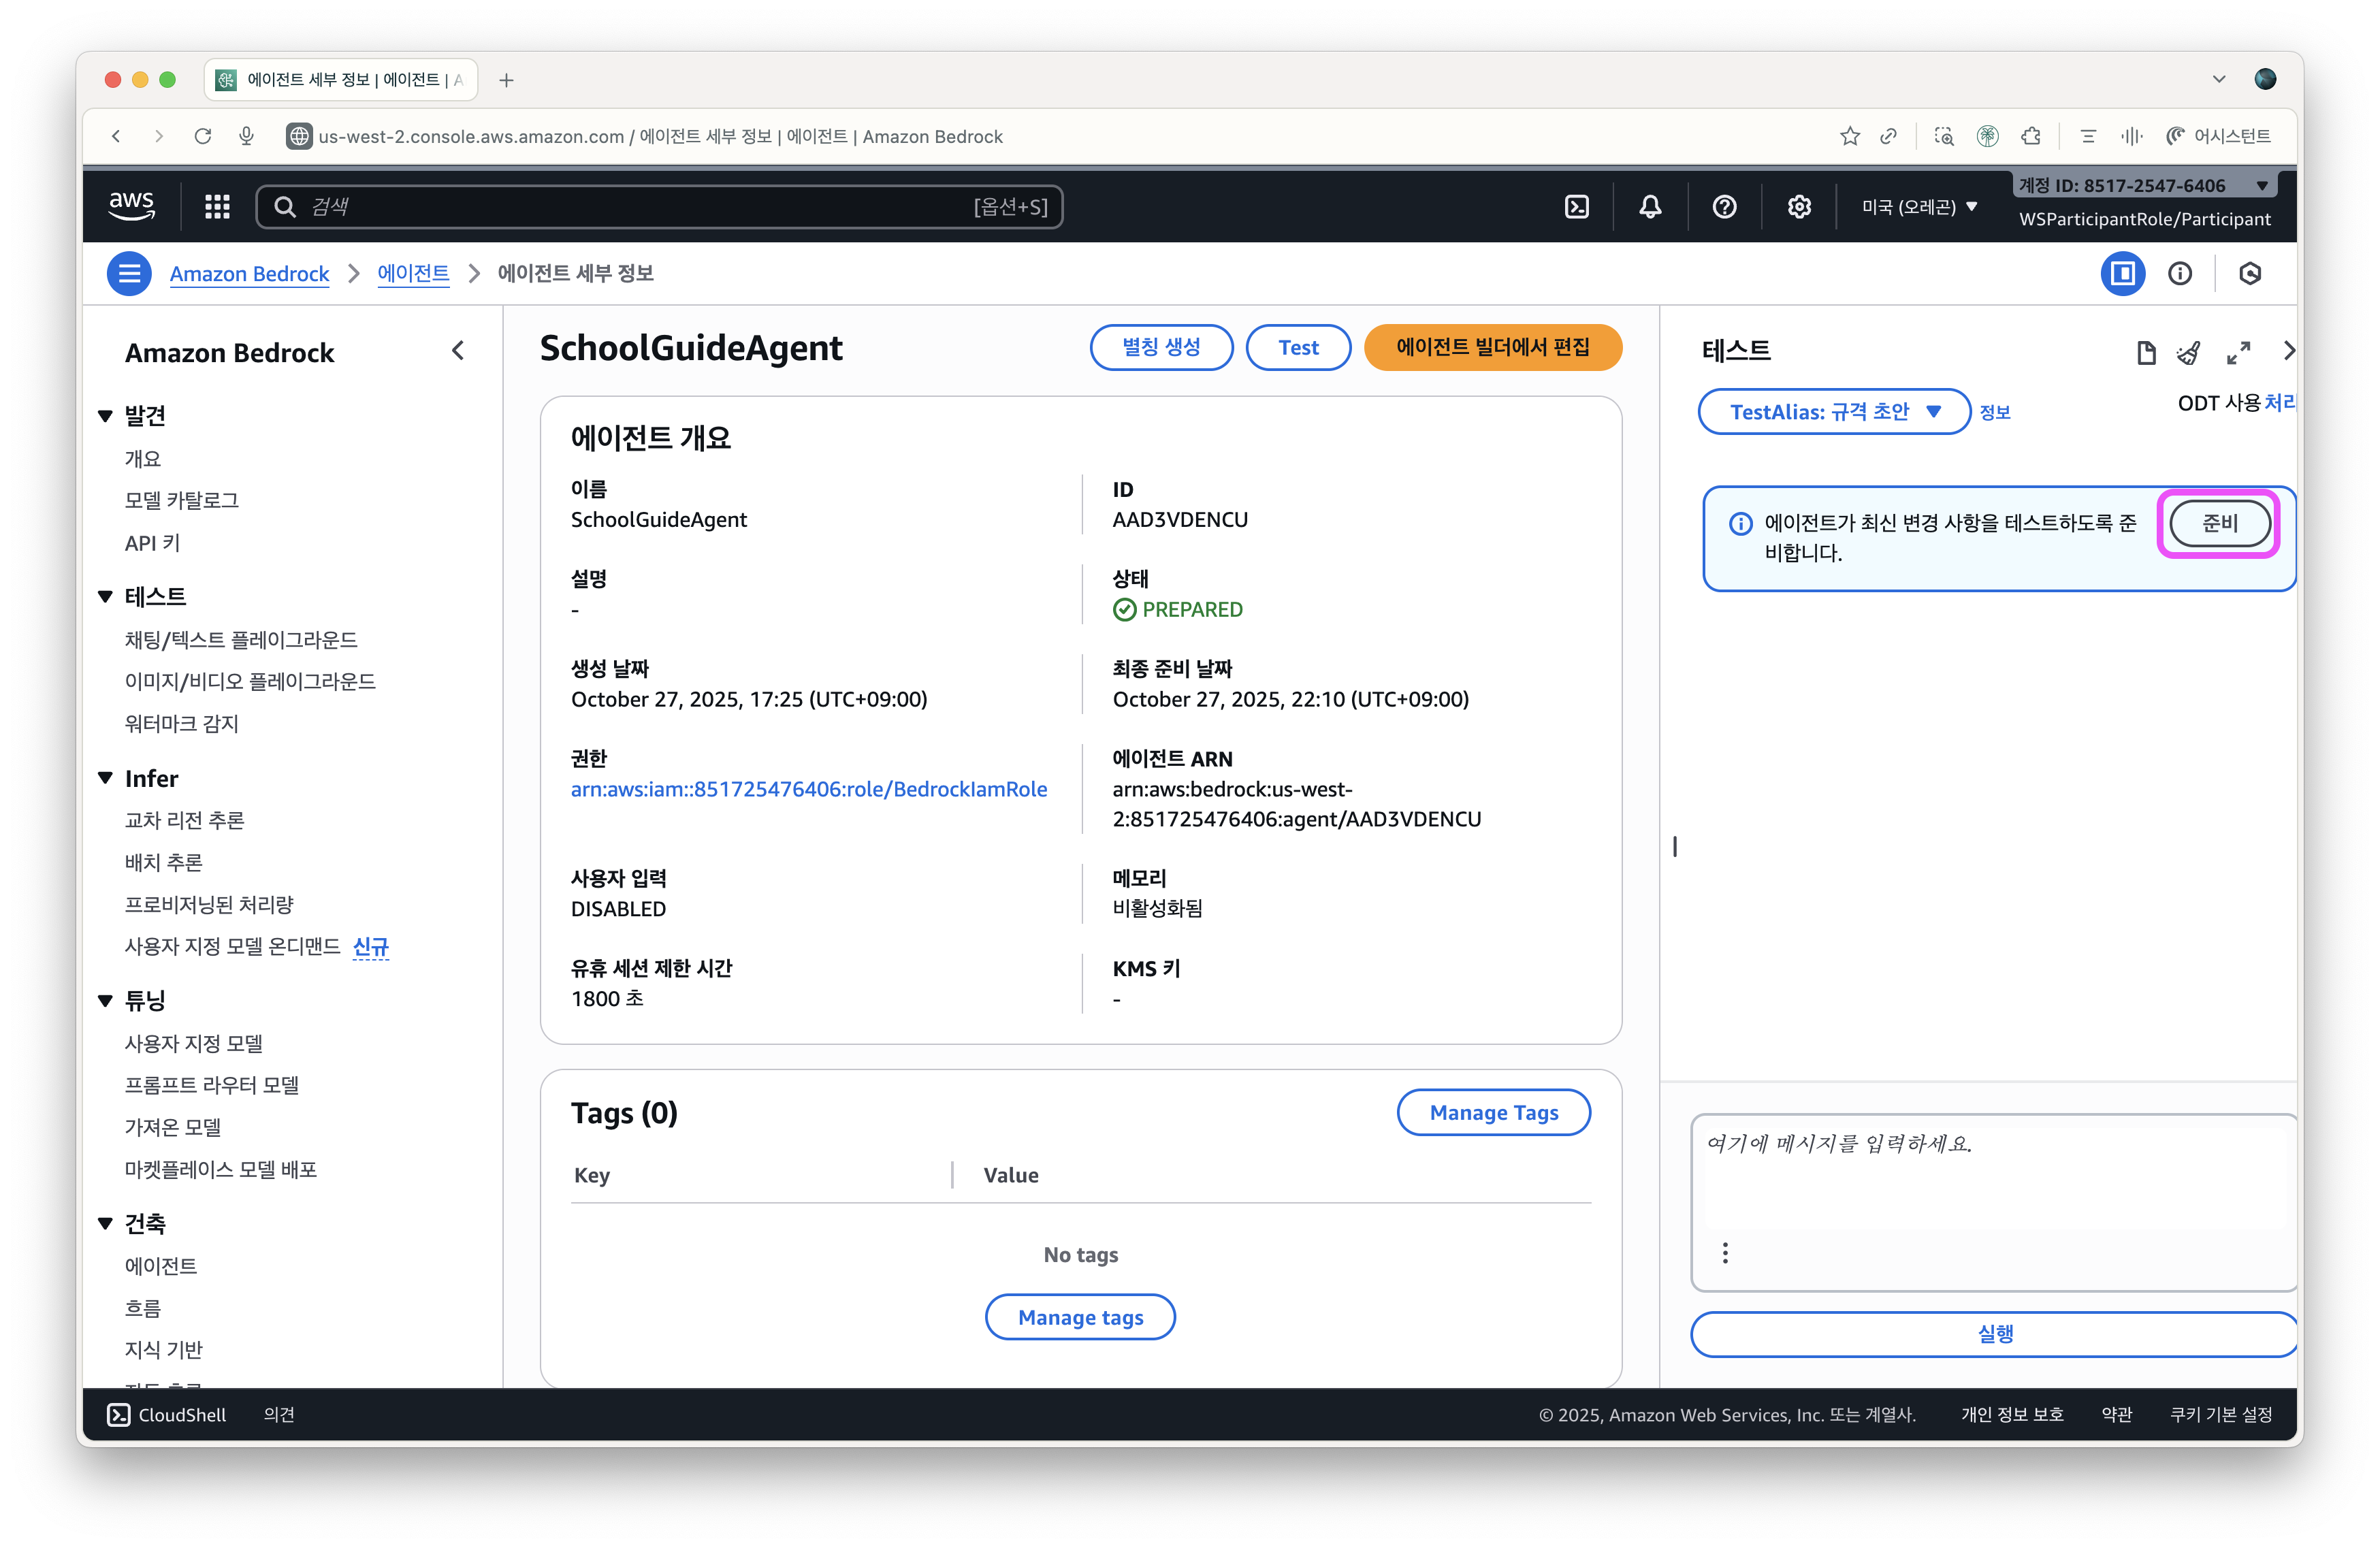Click the Manage tags button under No tags
This screenshot has width=2380, height=1548.
[x=1080, y=1317]
